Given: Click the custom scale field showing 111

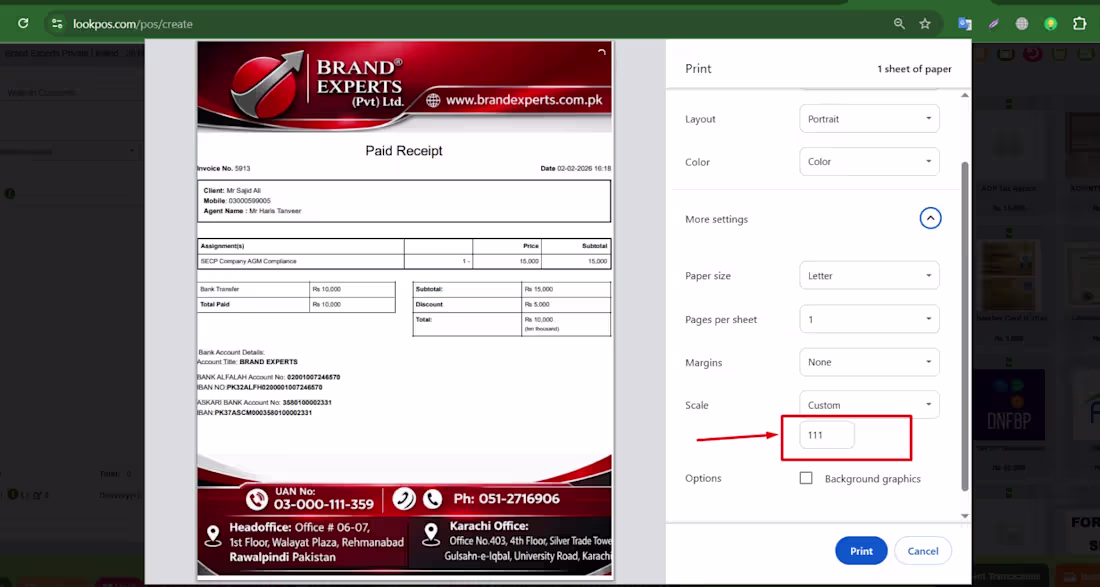Looking at the screenshot, I should [x=827, y=435].
